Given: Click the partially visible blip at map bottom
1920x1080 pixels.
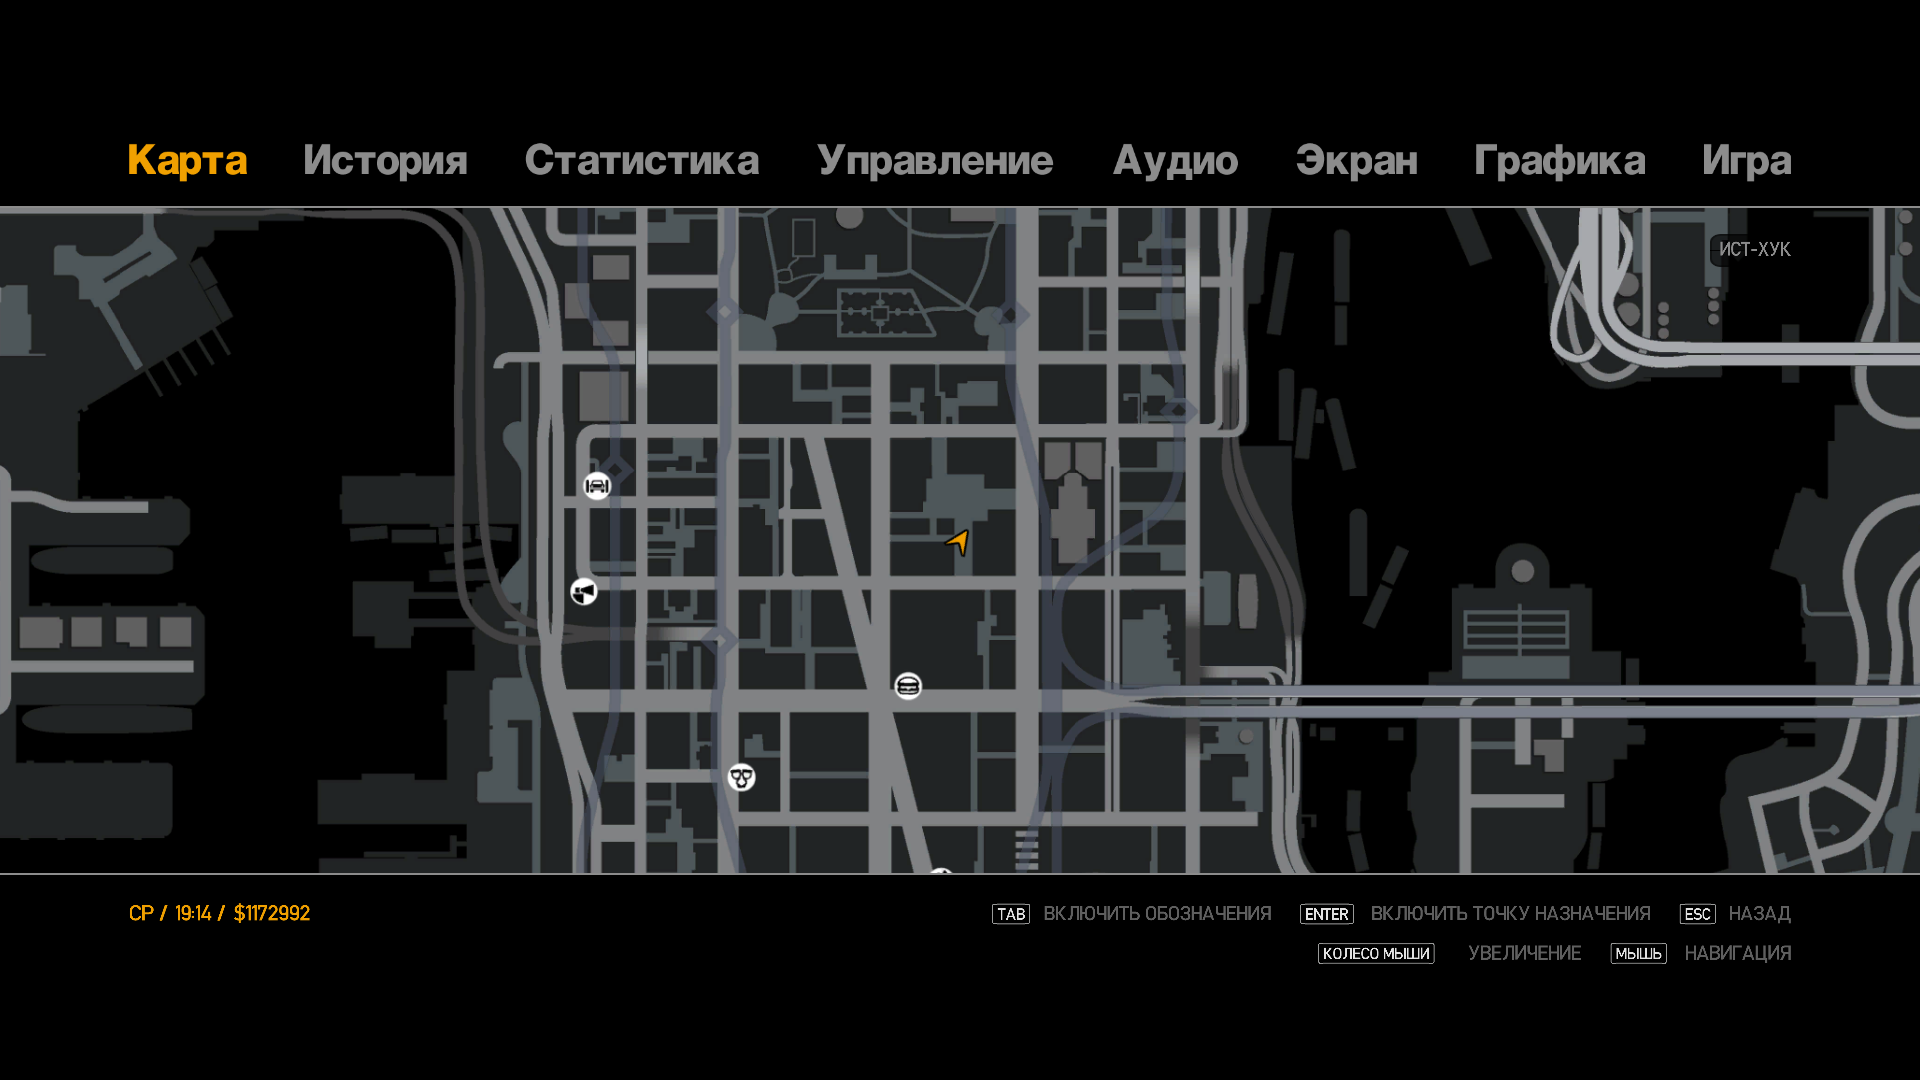Looking at the screenshot, I should click(940, 873).
